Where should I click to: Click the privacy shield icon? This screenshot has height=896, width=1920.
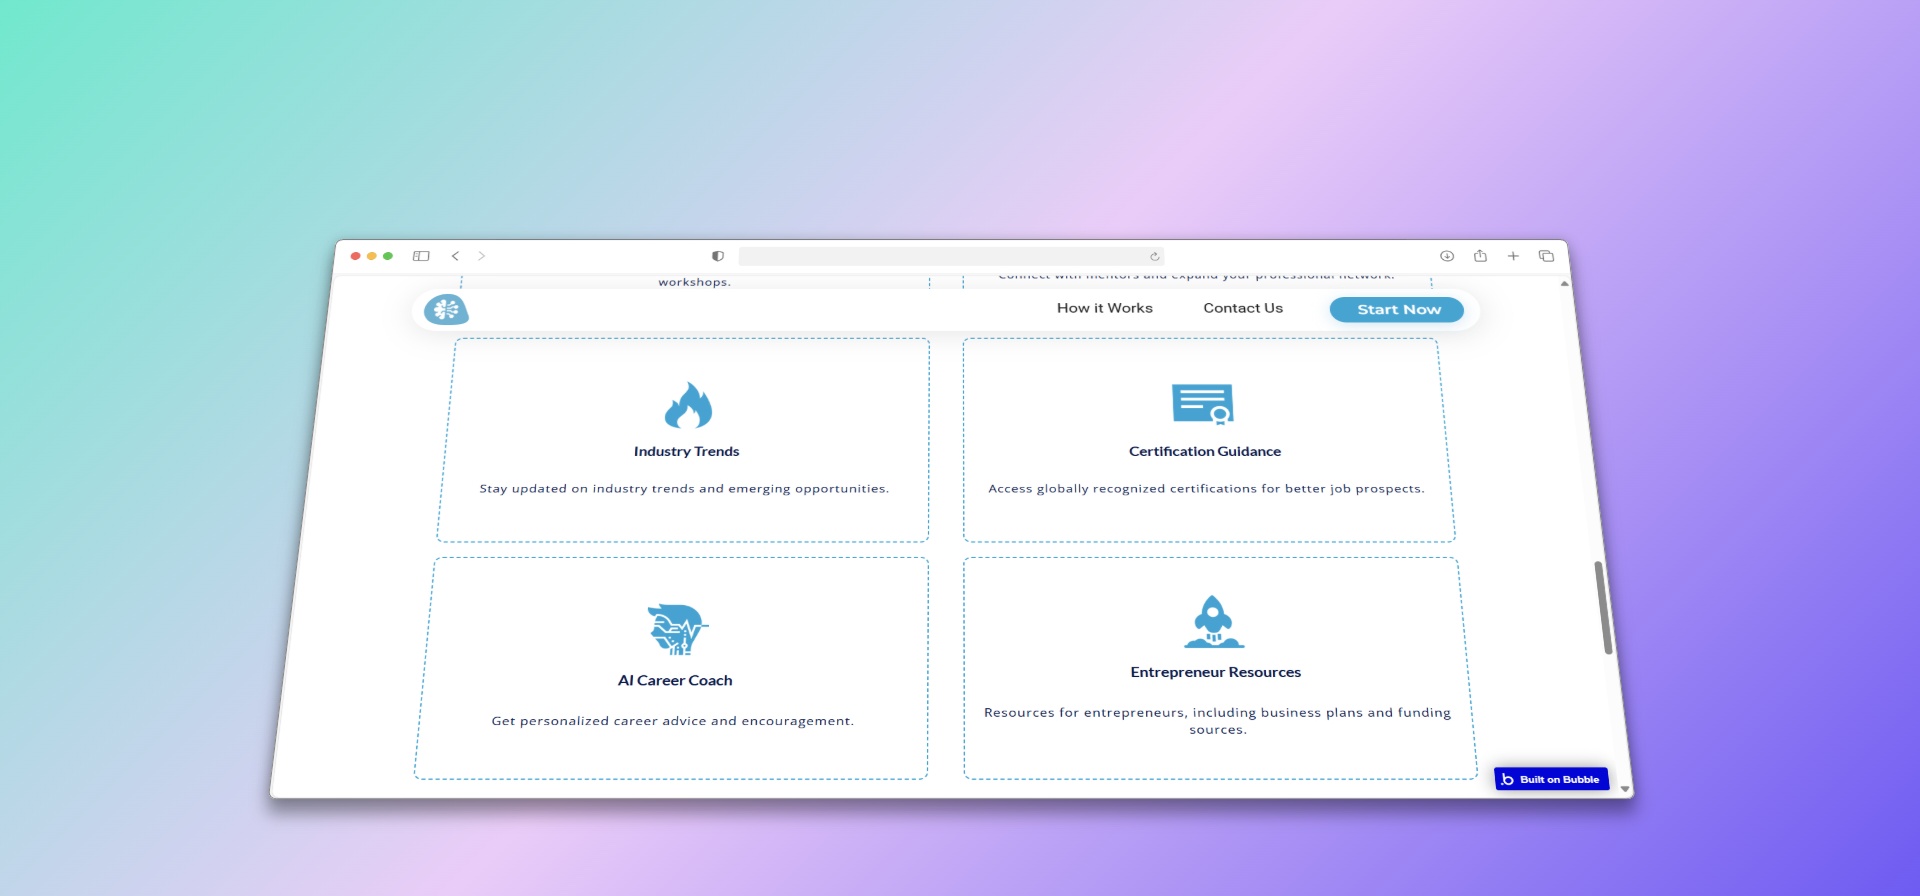(x=717, y=256)
